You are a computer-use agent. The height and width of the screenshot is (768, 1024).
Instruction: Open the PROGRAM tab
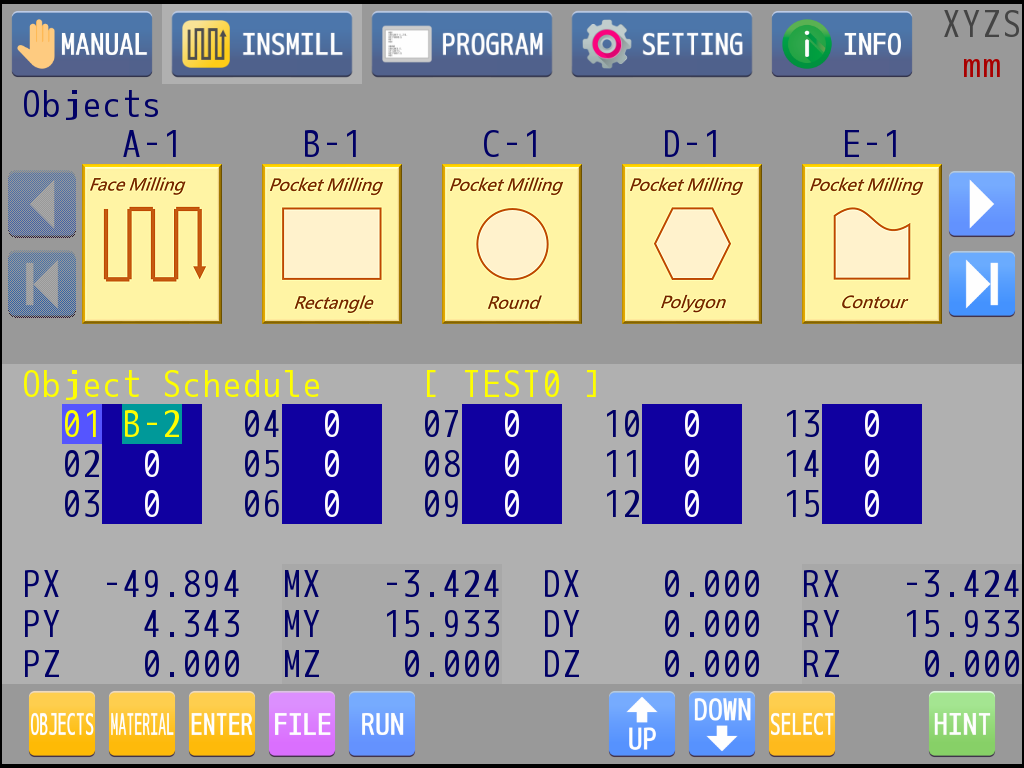[x=461, y=44]
